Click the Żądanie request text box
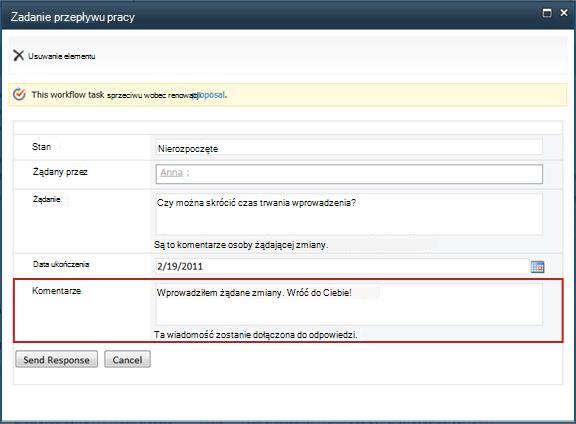The width and height of the screenshot is (576, 424). (x=349, y=214)
